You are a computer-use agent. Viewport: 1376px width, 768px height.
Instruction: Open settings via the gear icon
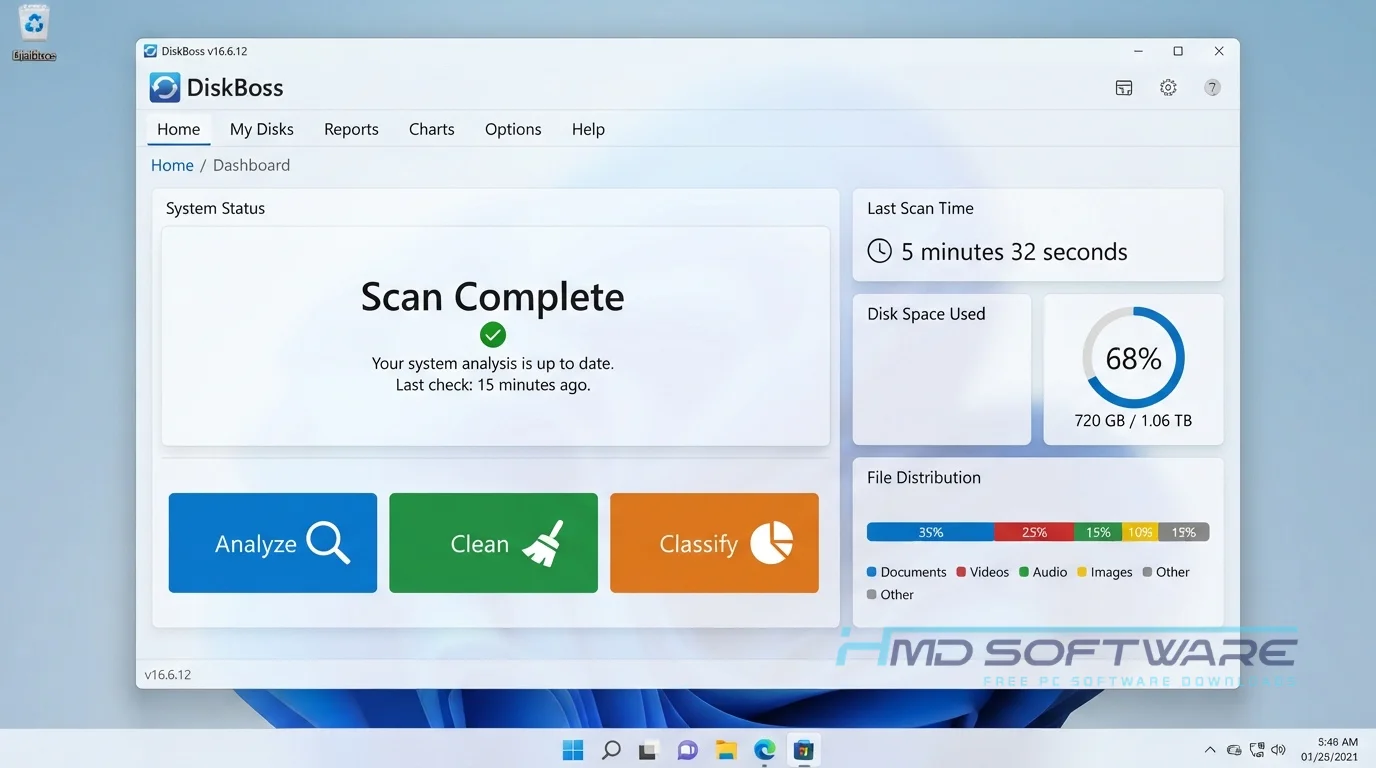click(x=1168, y=88)
